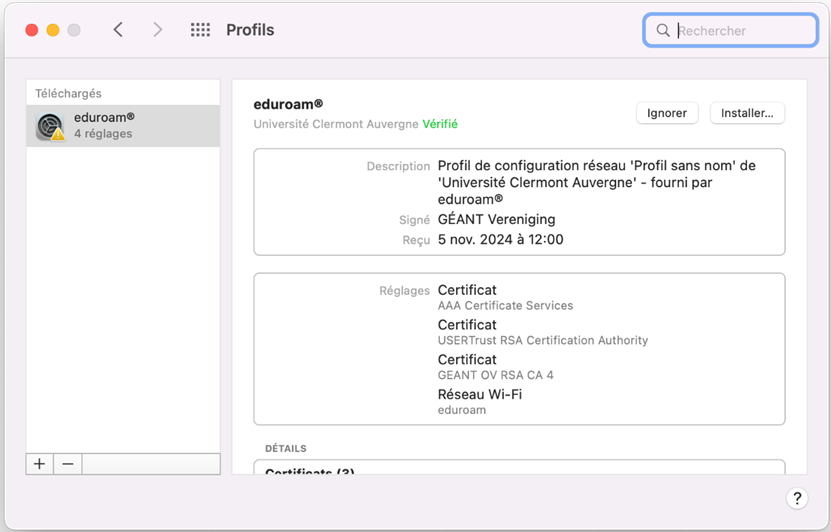Add a profile with the plus button
Viewport: 831px width, 532px height.
[40, 464]
